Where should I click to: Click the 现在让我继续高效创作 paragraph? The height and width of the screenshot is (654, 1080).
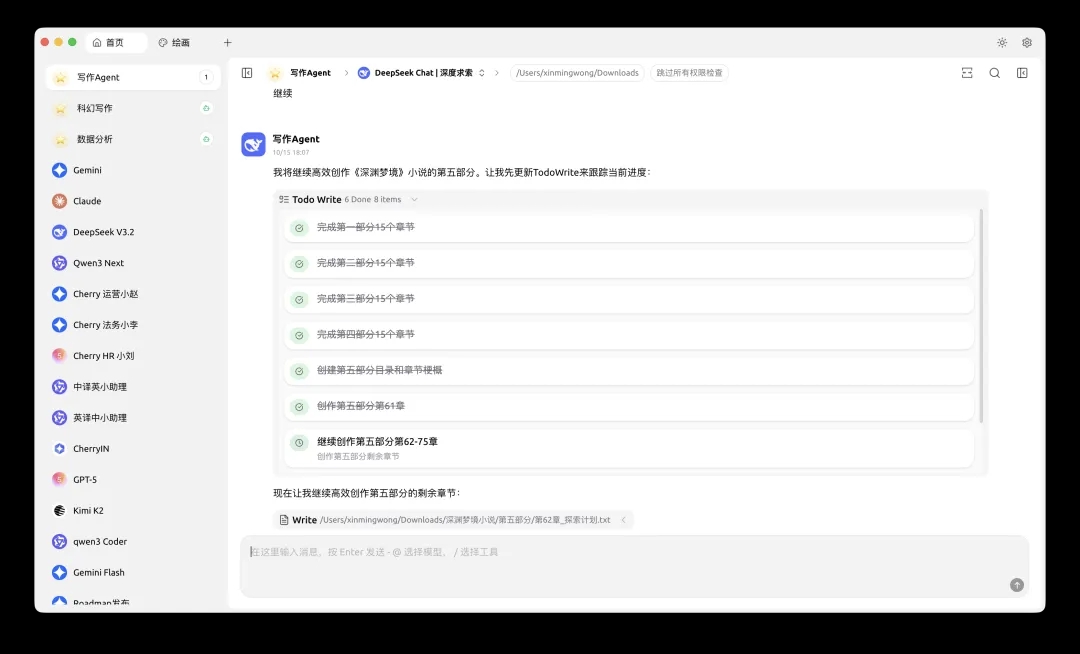[x=366, y=494]
